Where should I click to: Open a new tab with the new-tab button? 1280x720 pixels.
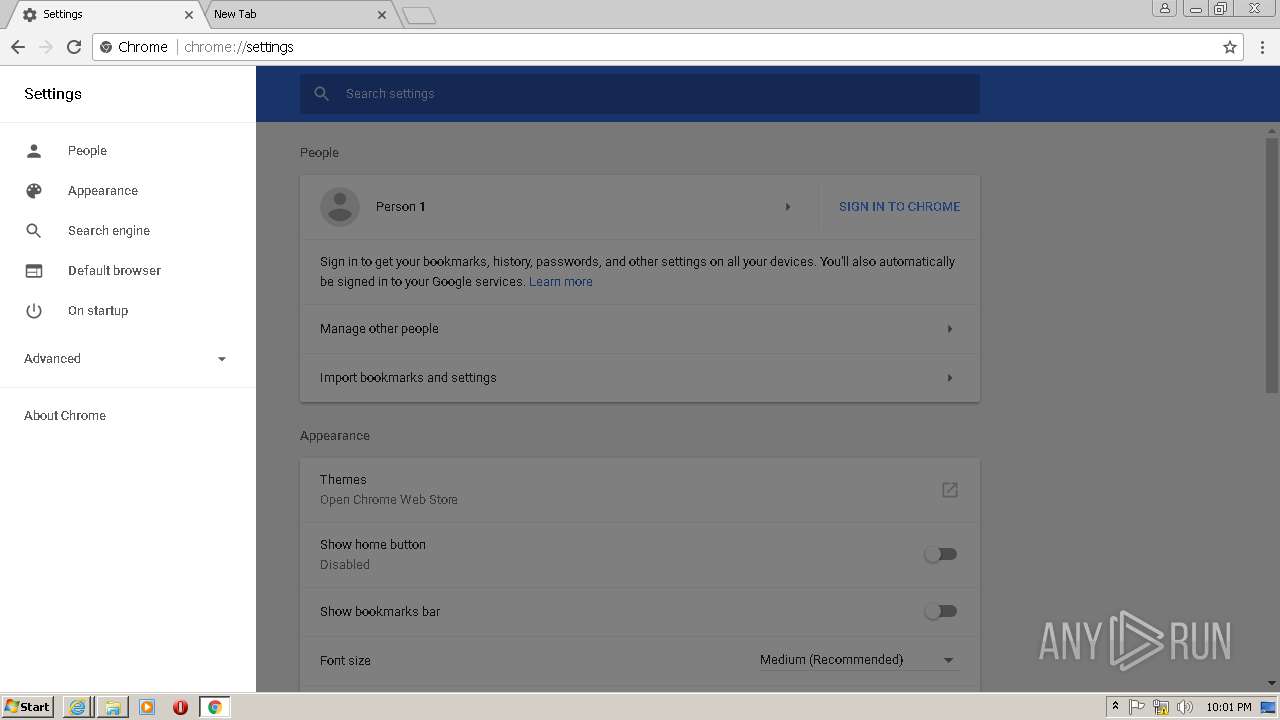point(419,15)
